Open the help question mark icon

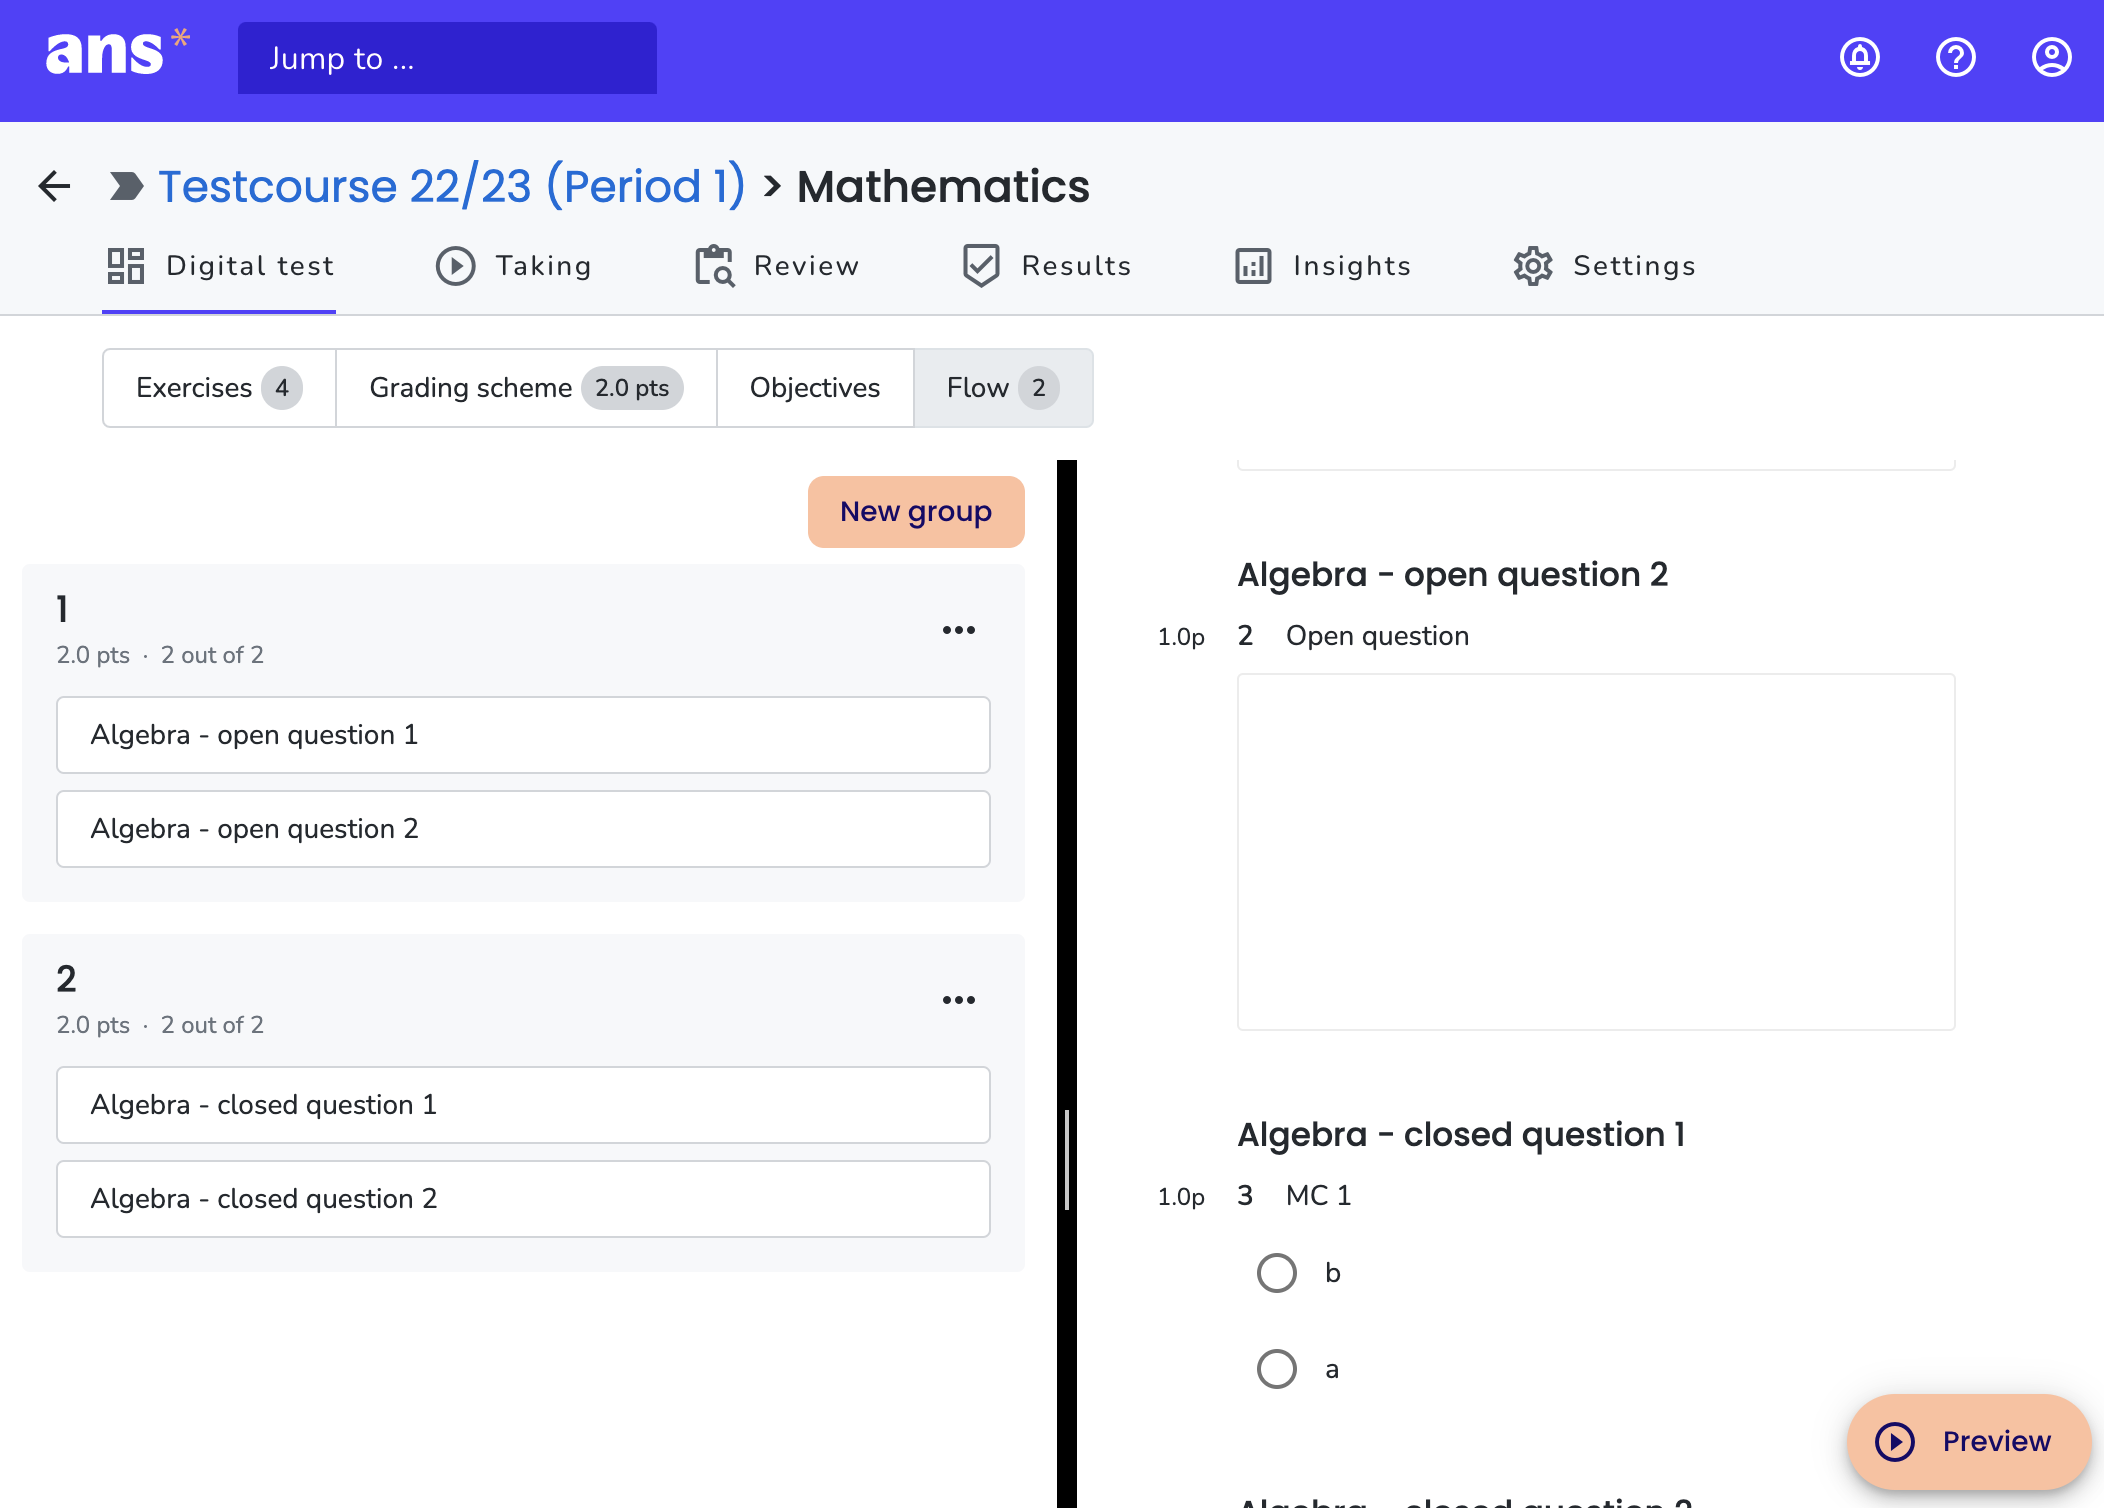point(1955,58)
